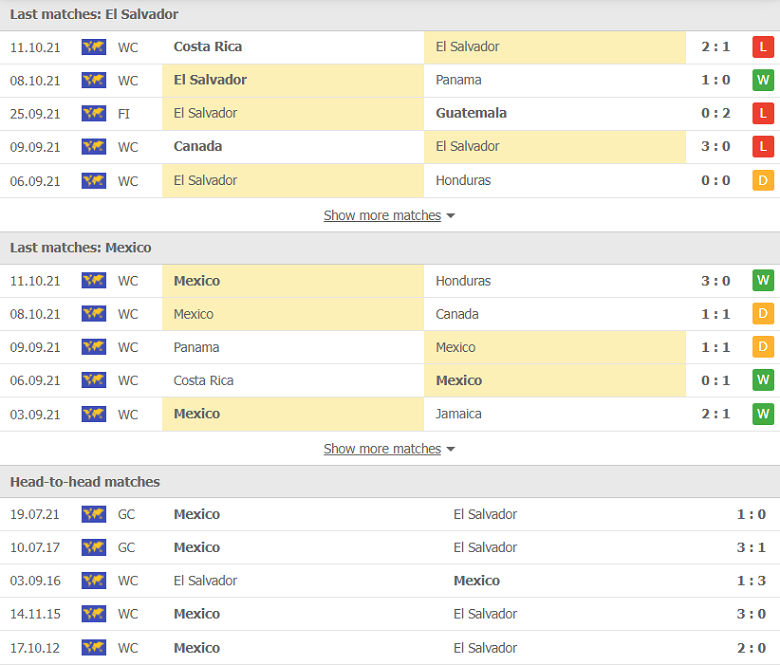Click the world flag icon for Costa Rica vs El Salvador
This screenshot has width=780, height=665.
click(x=94, y=47)
